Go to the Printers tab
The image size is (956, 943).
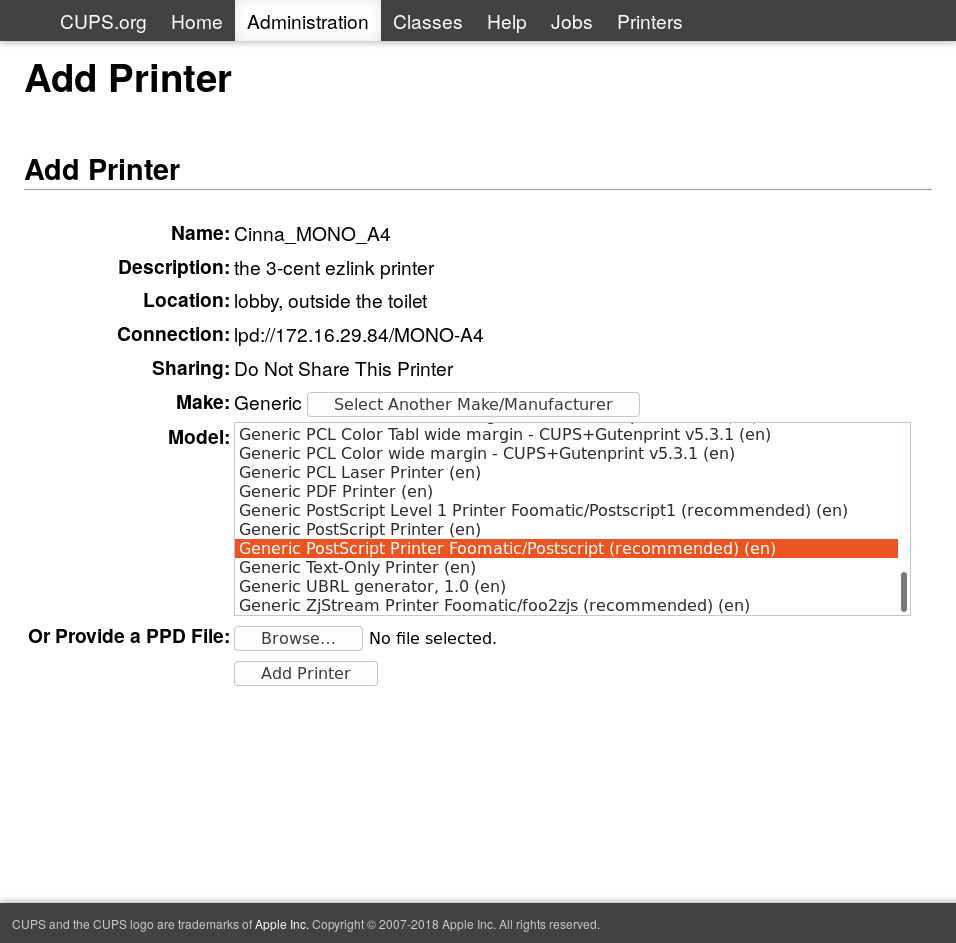[649, 22]
